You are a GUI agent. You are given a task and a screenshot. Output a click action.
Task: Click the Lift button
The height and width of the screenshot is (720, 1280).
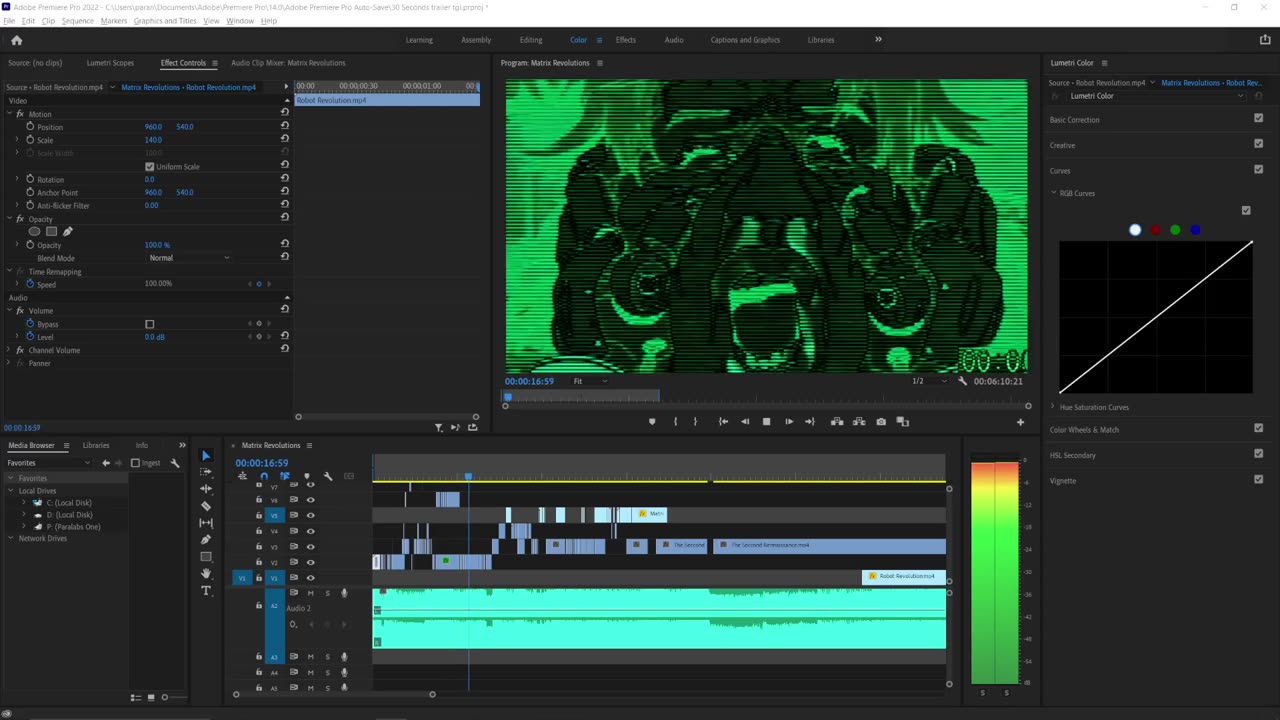pos(837,422)
